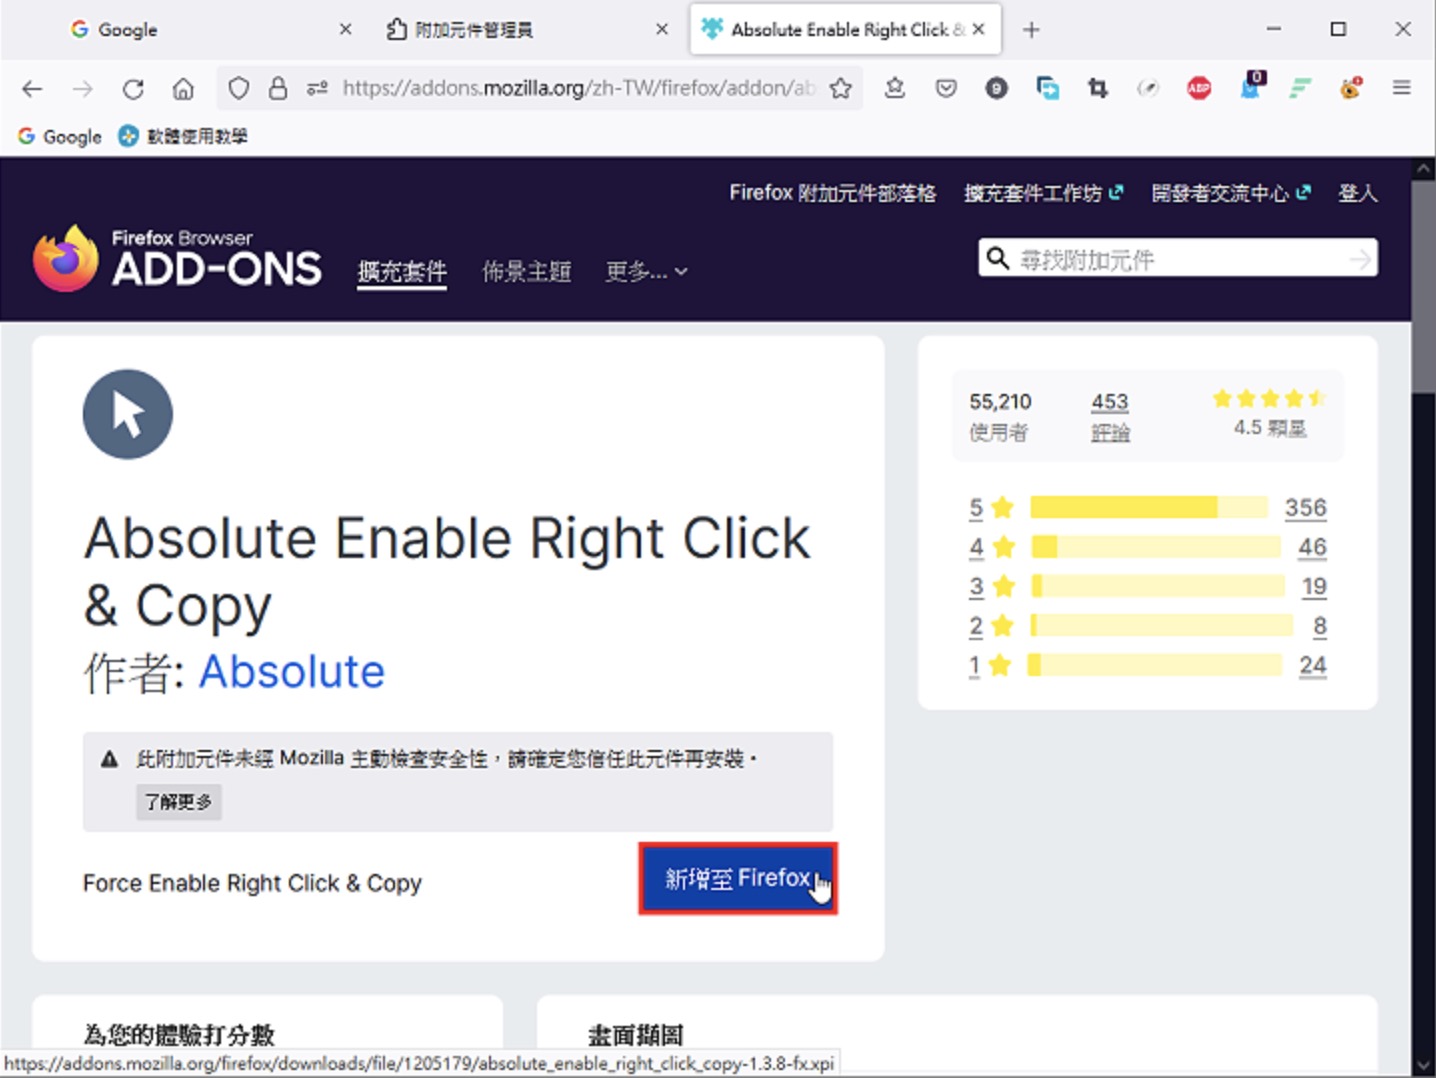
Task: Click the dark circular number extension icon
Action: pos(996,89)
